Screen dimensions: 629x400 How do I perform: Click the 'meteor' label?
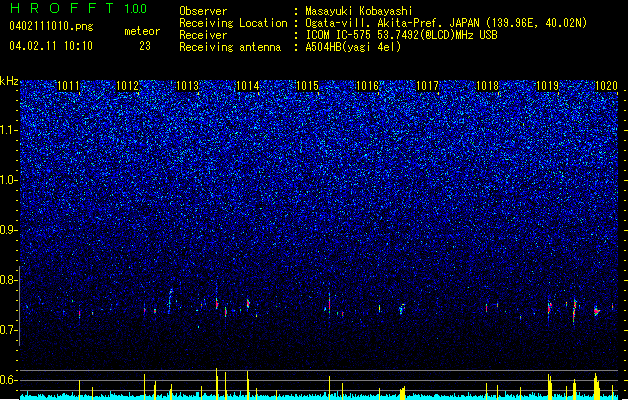[x=142, y=31]
